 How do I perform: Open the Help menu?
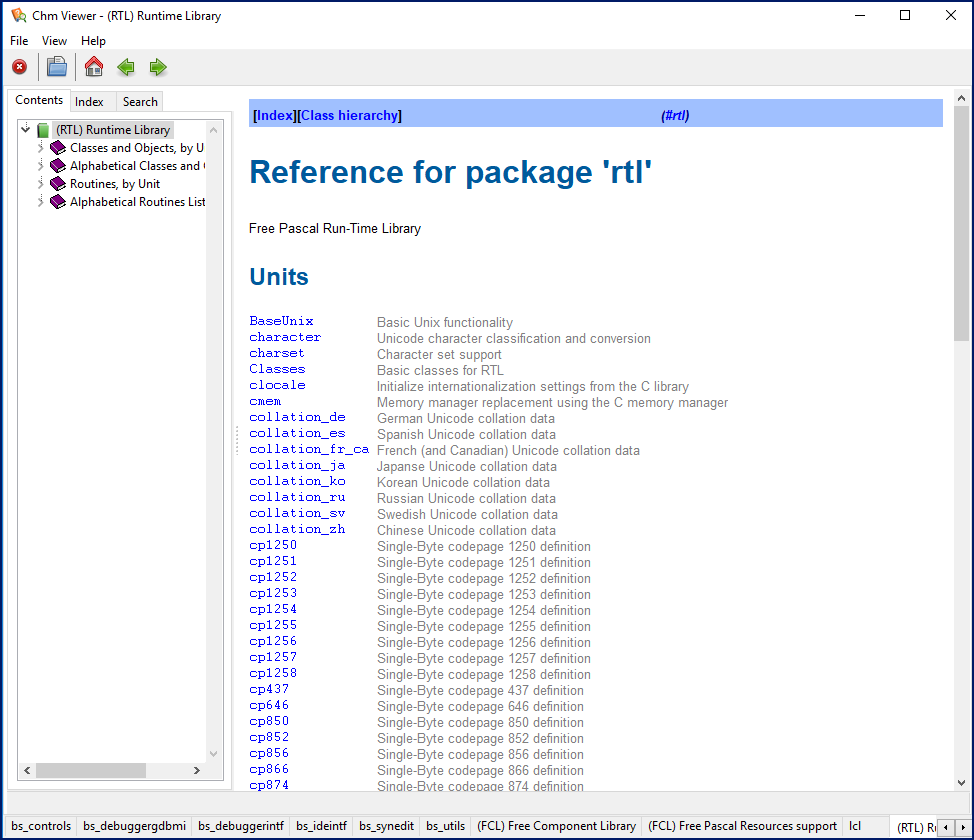[93, 41]
